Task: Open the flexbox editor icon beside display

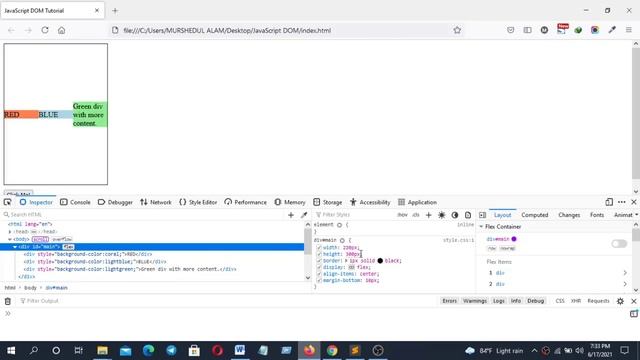Action: tap(351, 267)
